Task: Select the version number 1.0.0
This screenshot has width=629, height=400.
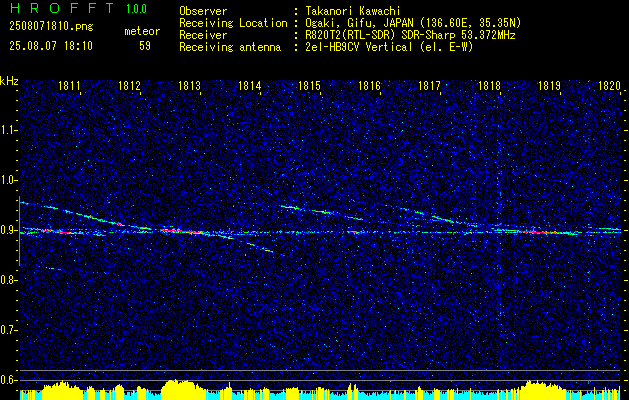Action: point(136,9)
